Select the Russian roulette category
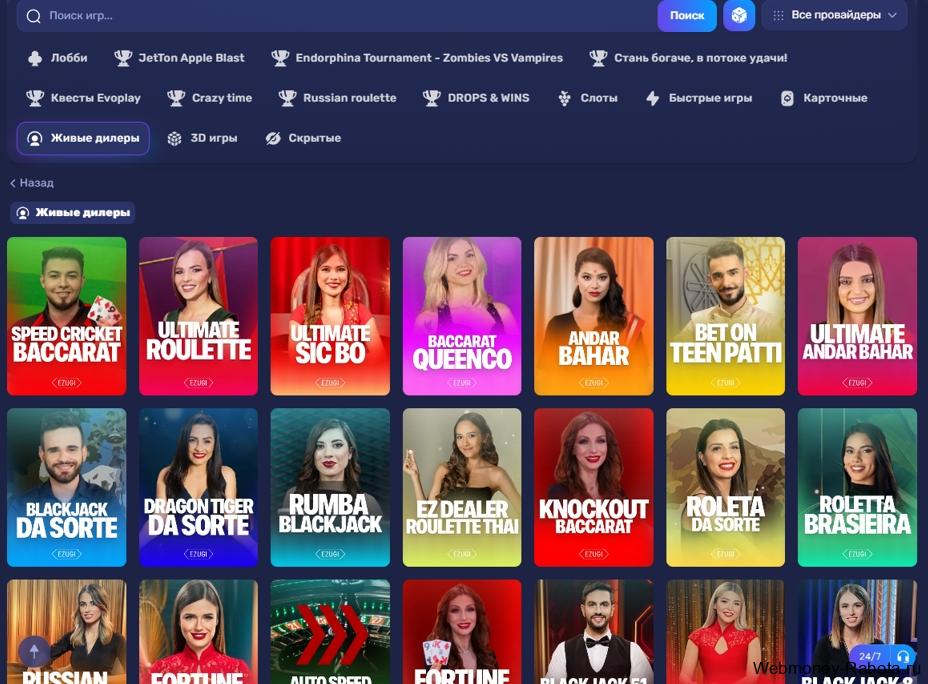 pyautogui.click(x=337, y=98)
